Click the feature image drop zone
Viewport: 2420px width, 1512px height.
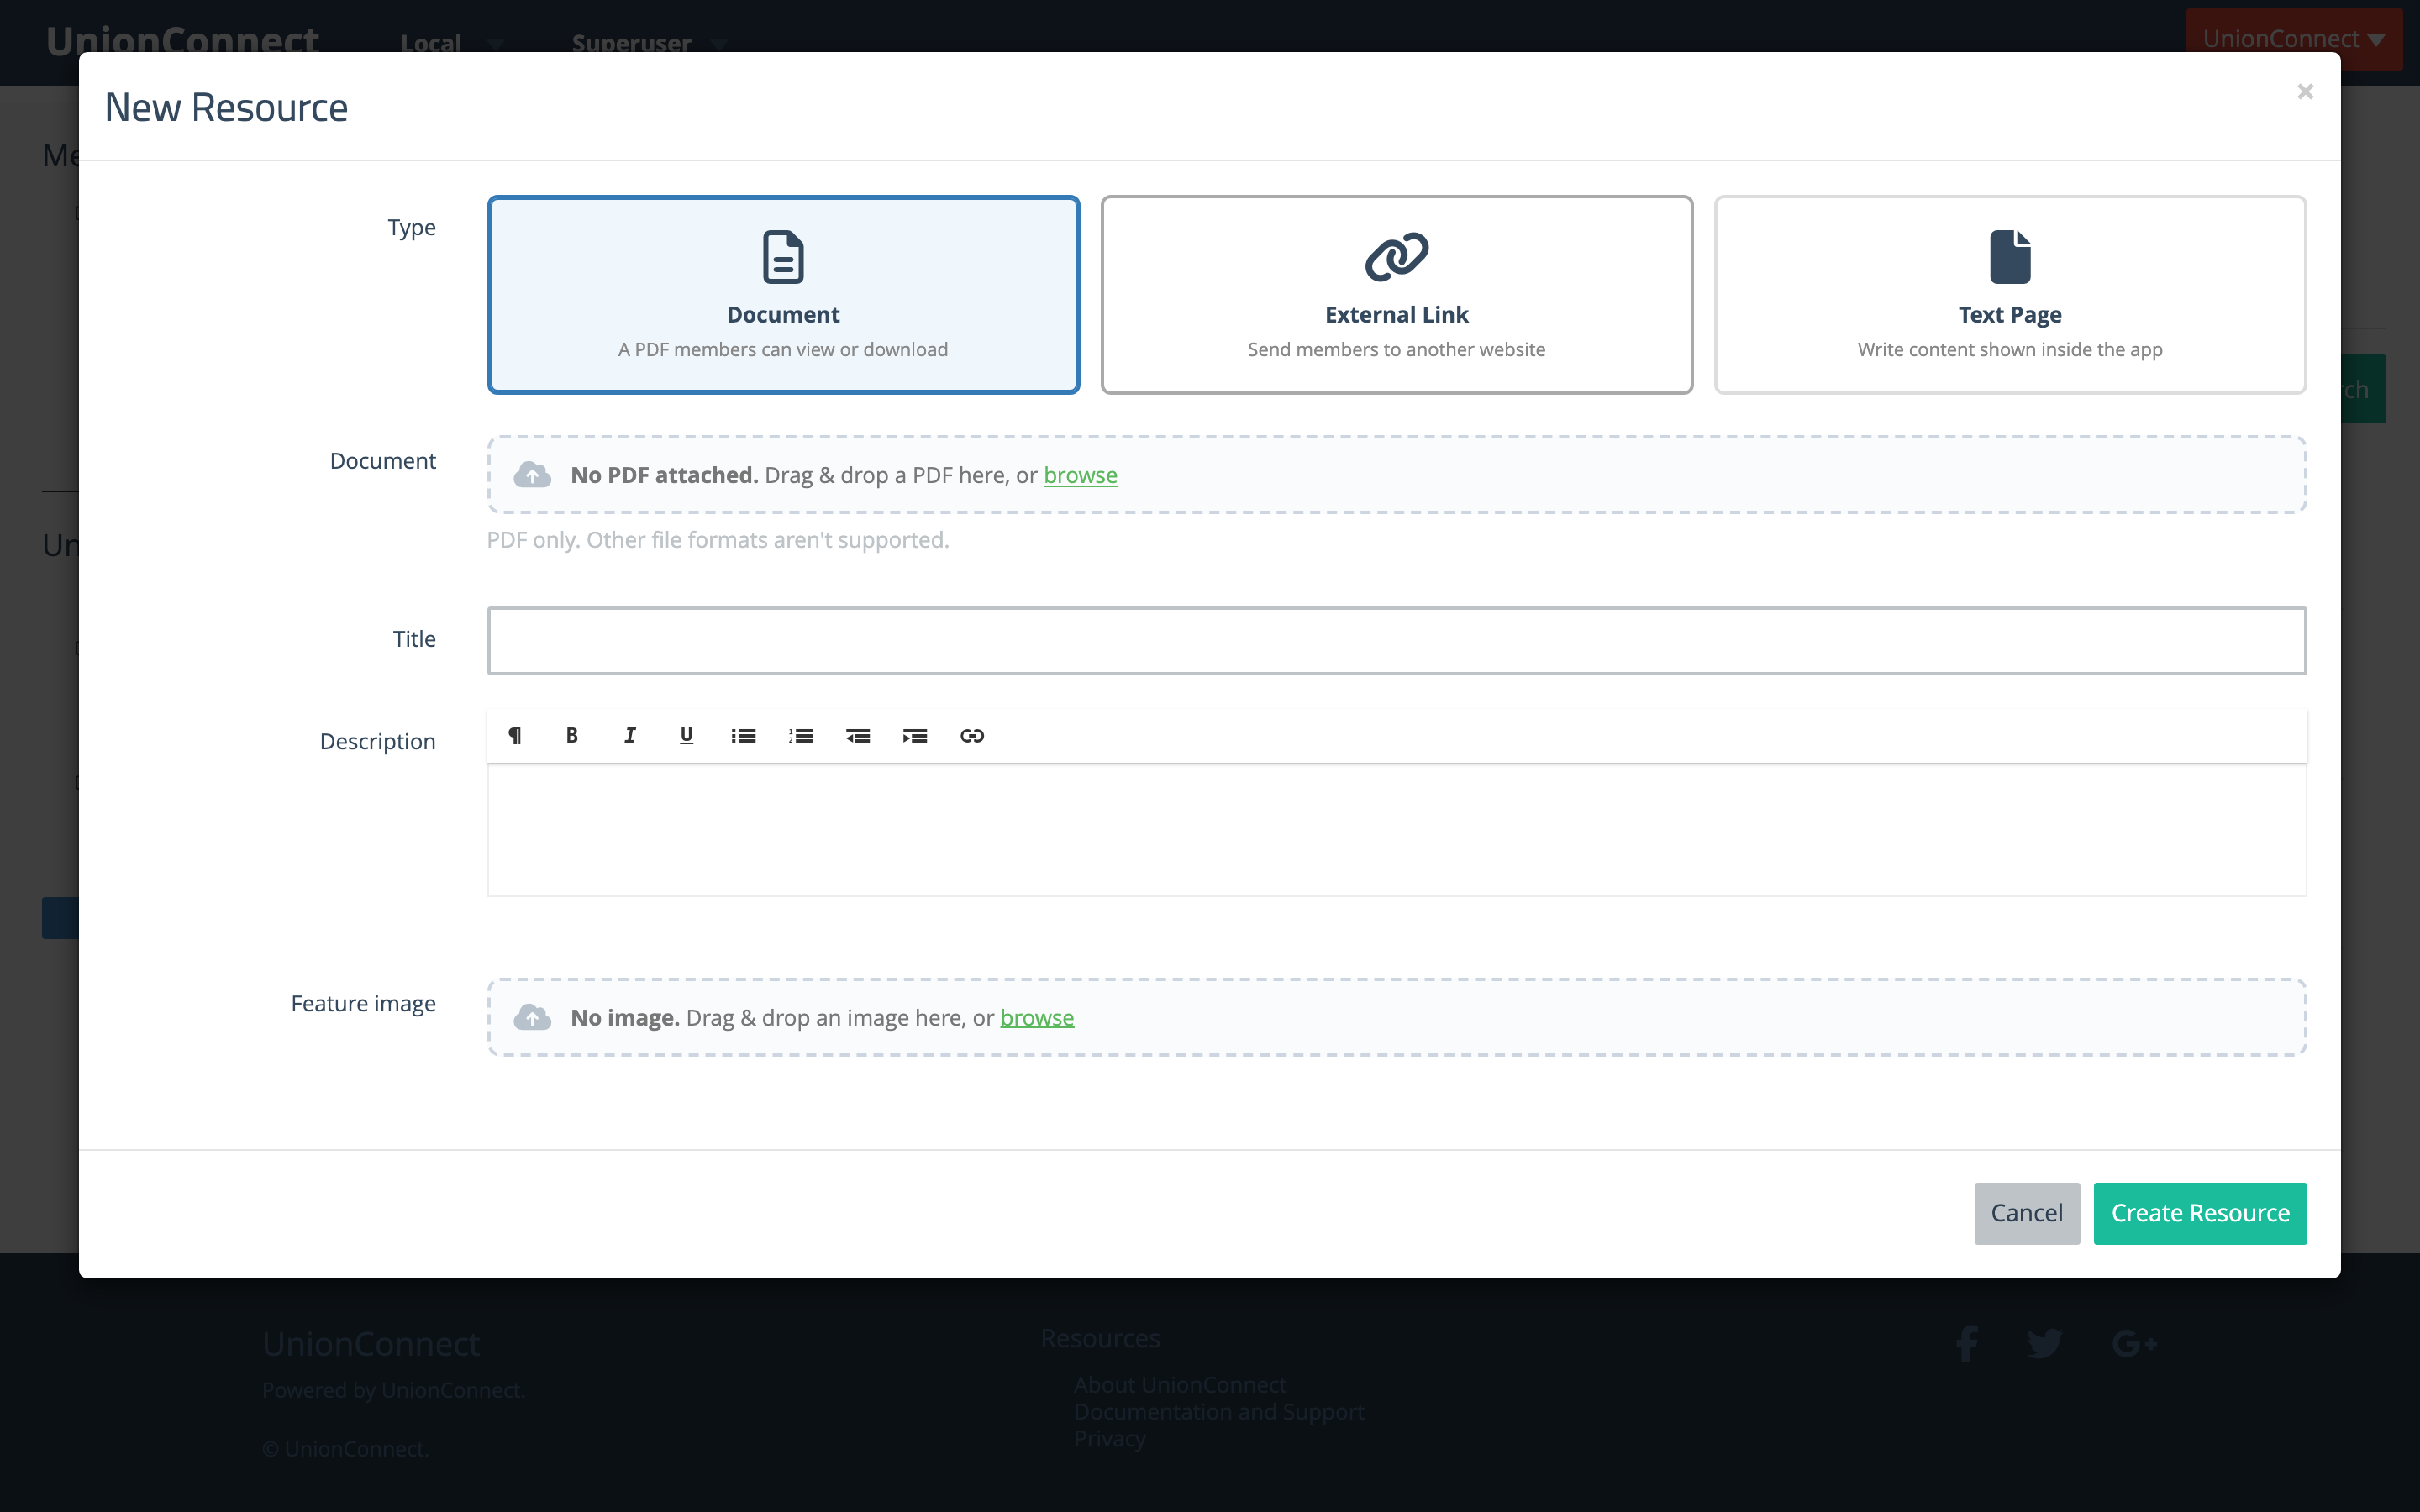tap(1396, 1018)
